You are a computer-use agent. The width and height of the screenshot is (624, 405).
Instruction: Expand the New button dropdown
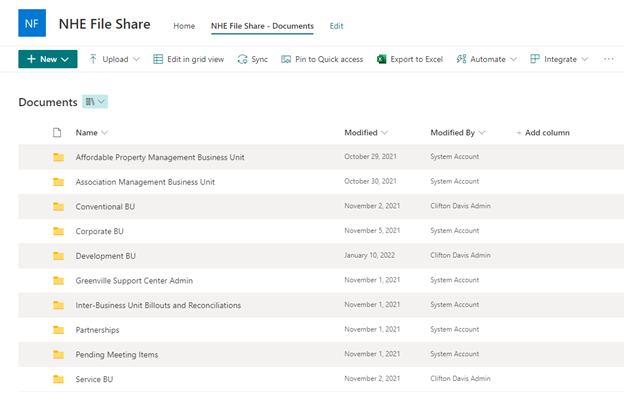pyautogui.click(x=65, y=59)
